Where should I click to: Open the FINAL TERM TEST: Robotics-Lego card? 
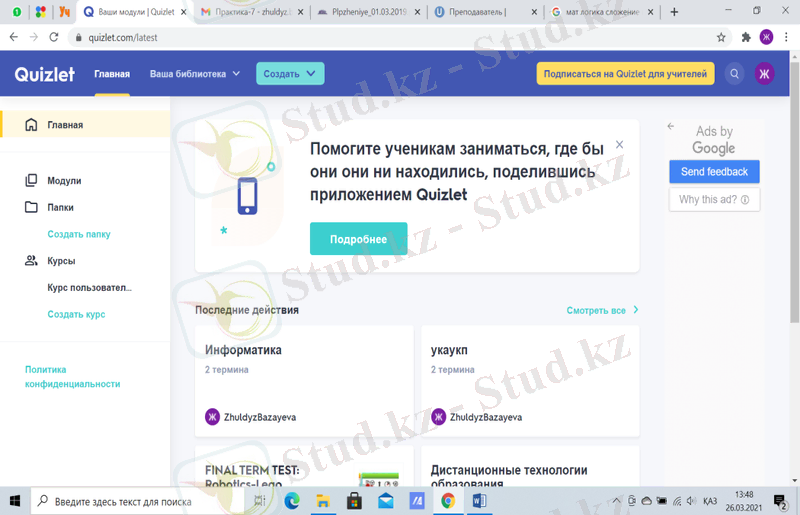304,467
